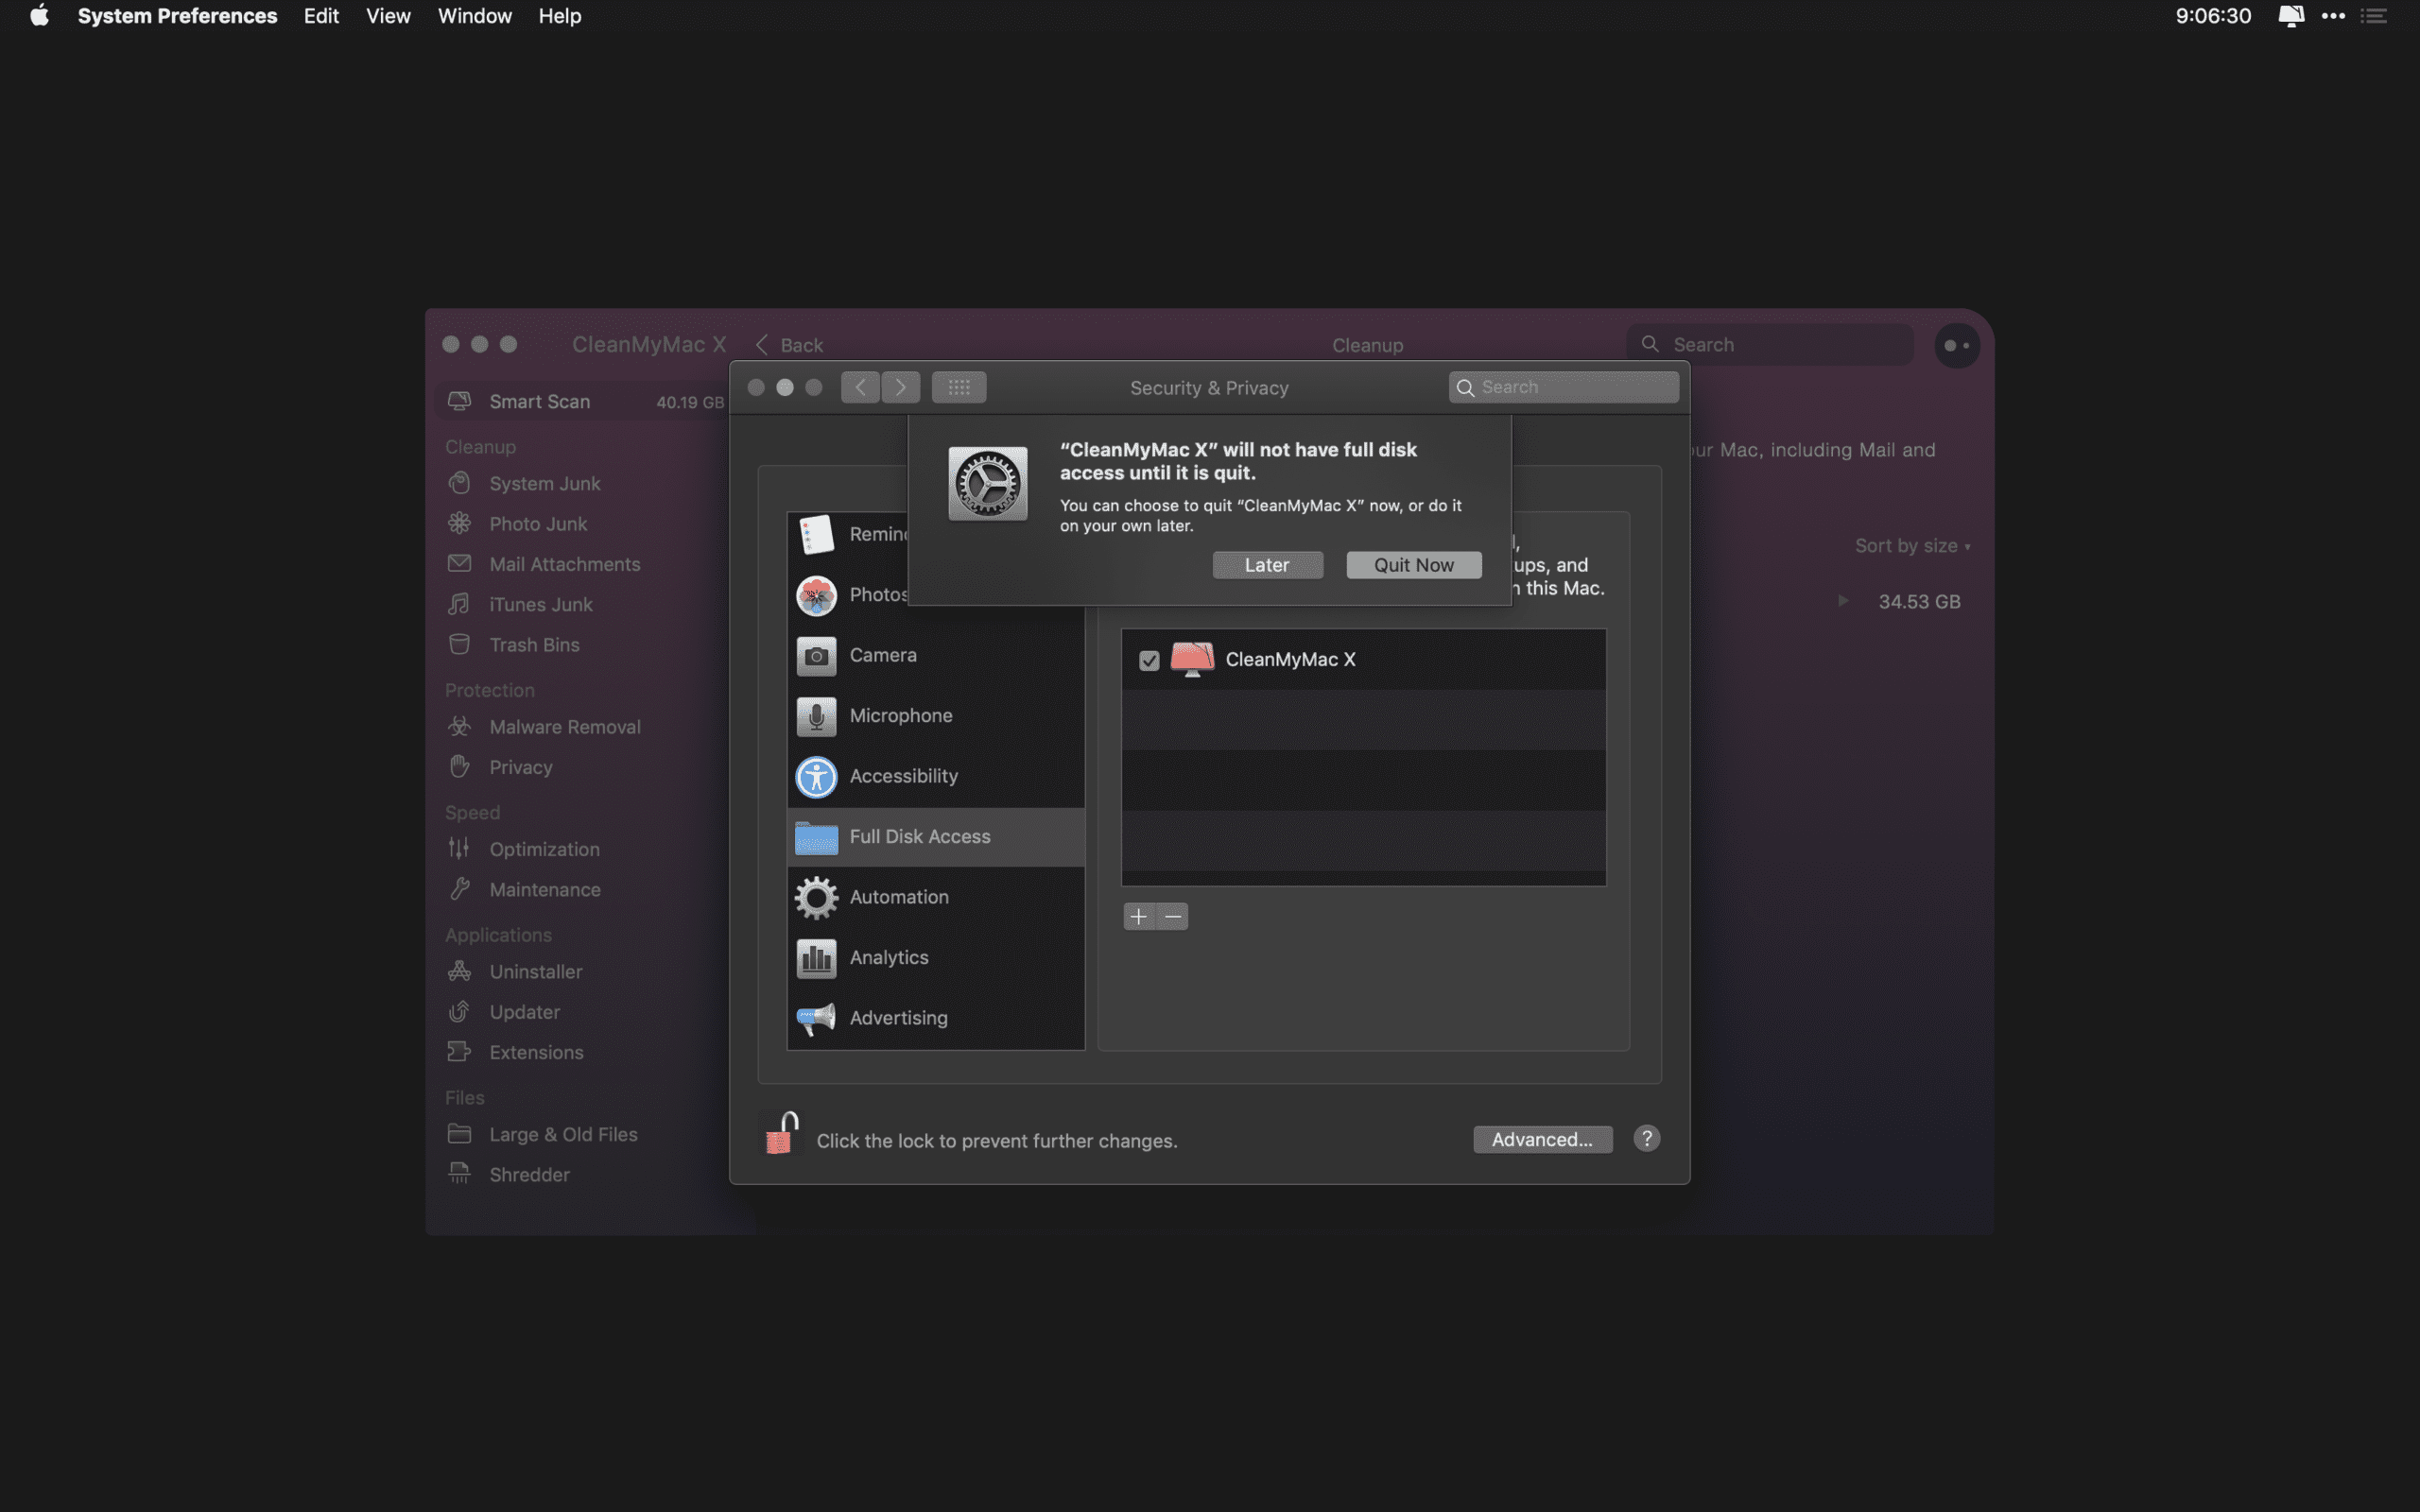Image resolution: width=2420 pixels, height=1512 pixels.
Task: Select the Full Disk Access icon
Action: click(x=814, y=836)
